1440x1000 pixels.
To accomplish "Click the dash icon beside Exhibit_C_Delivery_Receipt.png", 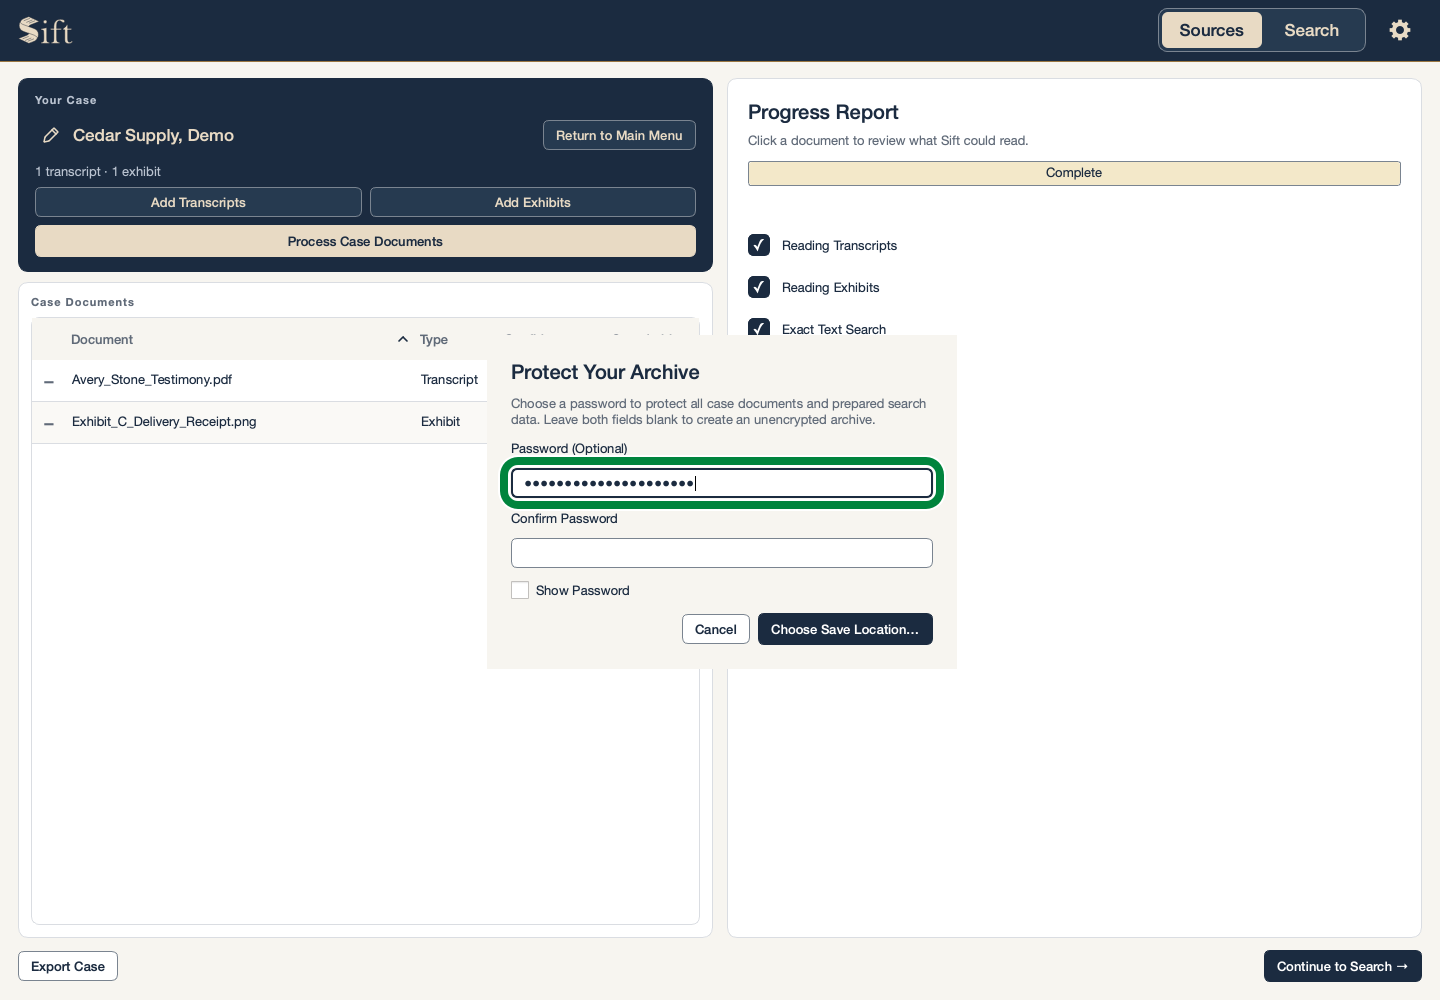I will coord(49,423).
